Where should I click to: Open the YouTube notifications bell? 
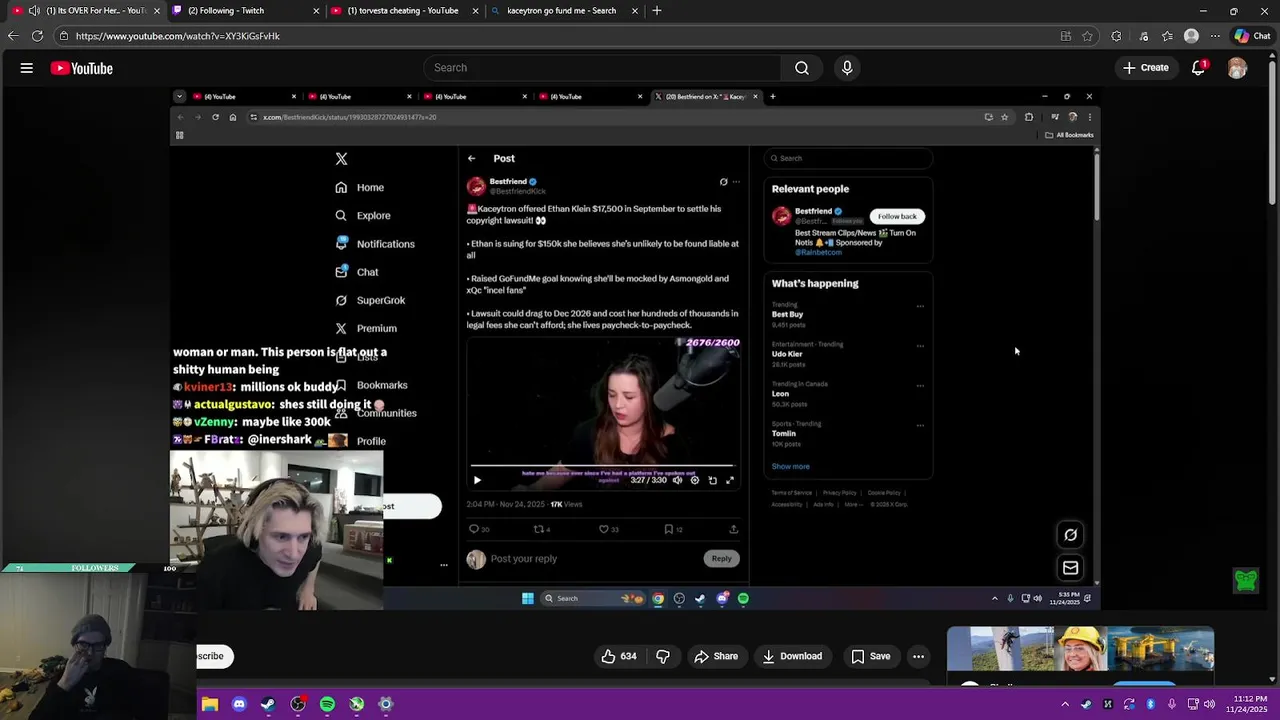1198,68
